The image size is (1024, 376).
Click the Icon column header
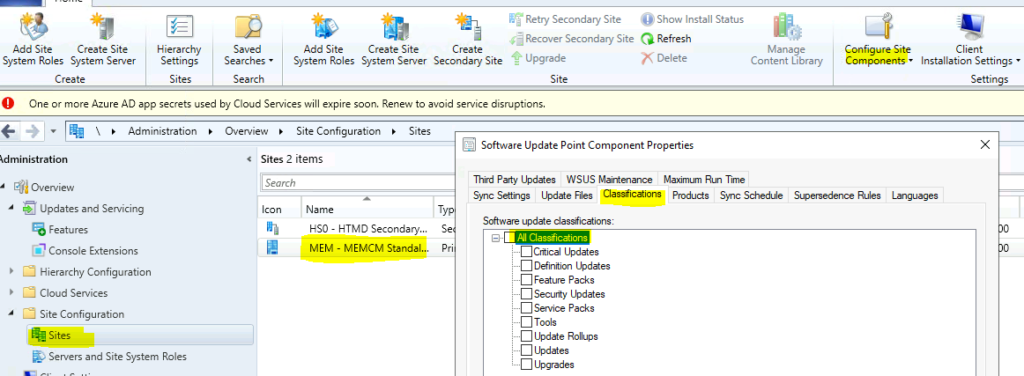click(x=280, y=209)
